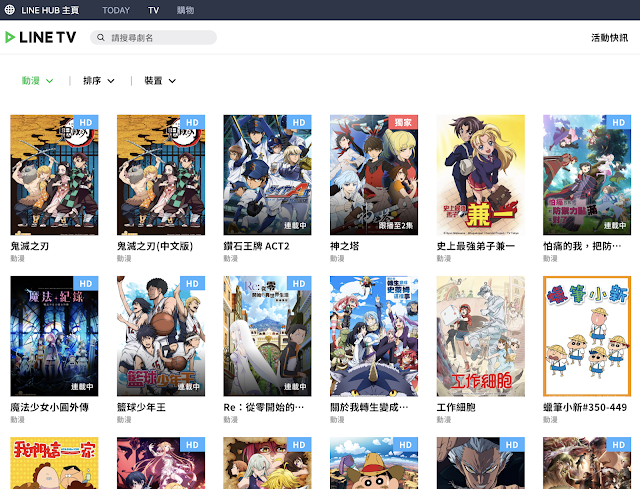Click the 神之塔 title text
The width and height of the screenshot is (640, 489).
click(x=344, y=246)
